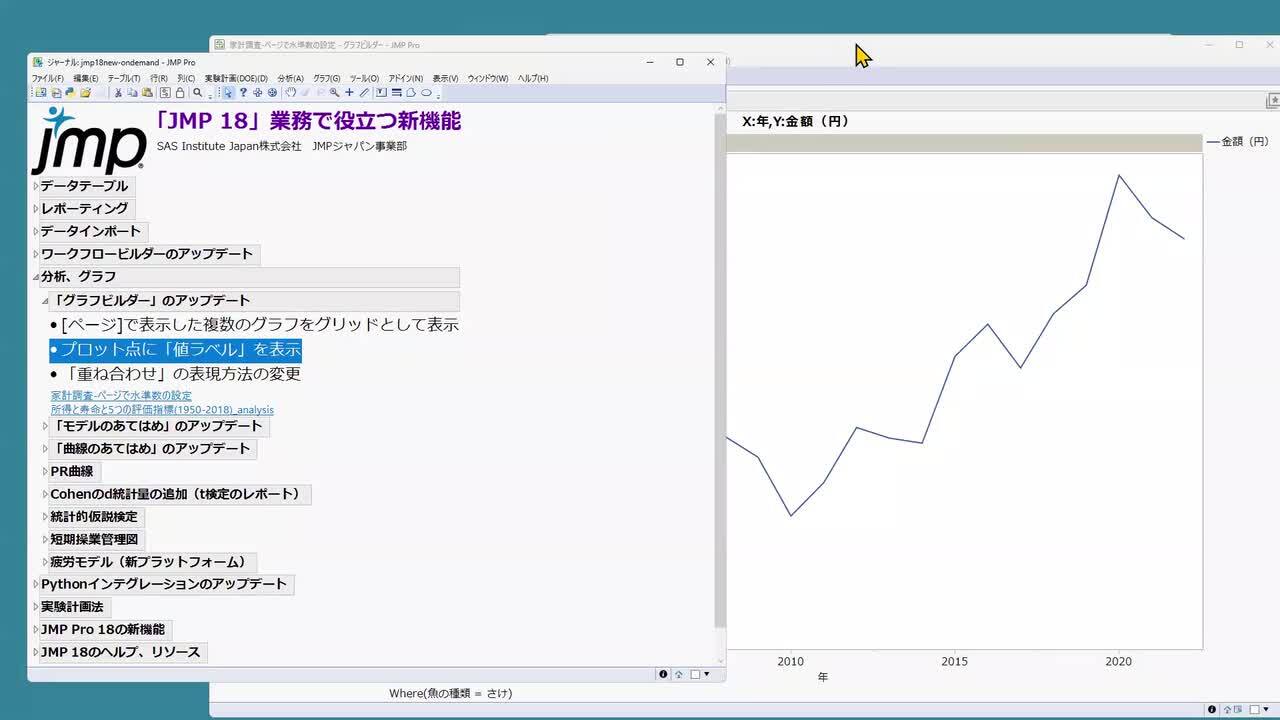Image resolution: width=1280 pixels, height=720 pixels.
Task: Select the Scroller tool
Action: [x=272, y=92]
